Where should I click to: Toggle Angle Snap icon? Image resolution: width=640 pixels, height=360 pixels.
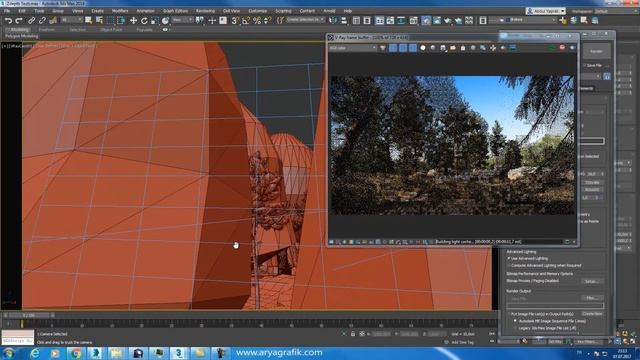[246, 20]
